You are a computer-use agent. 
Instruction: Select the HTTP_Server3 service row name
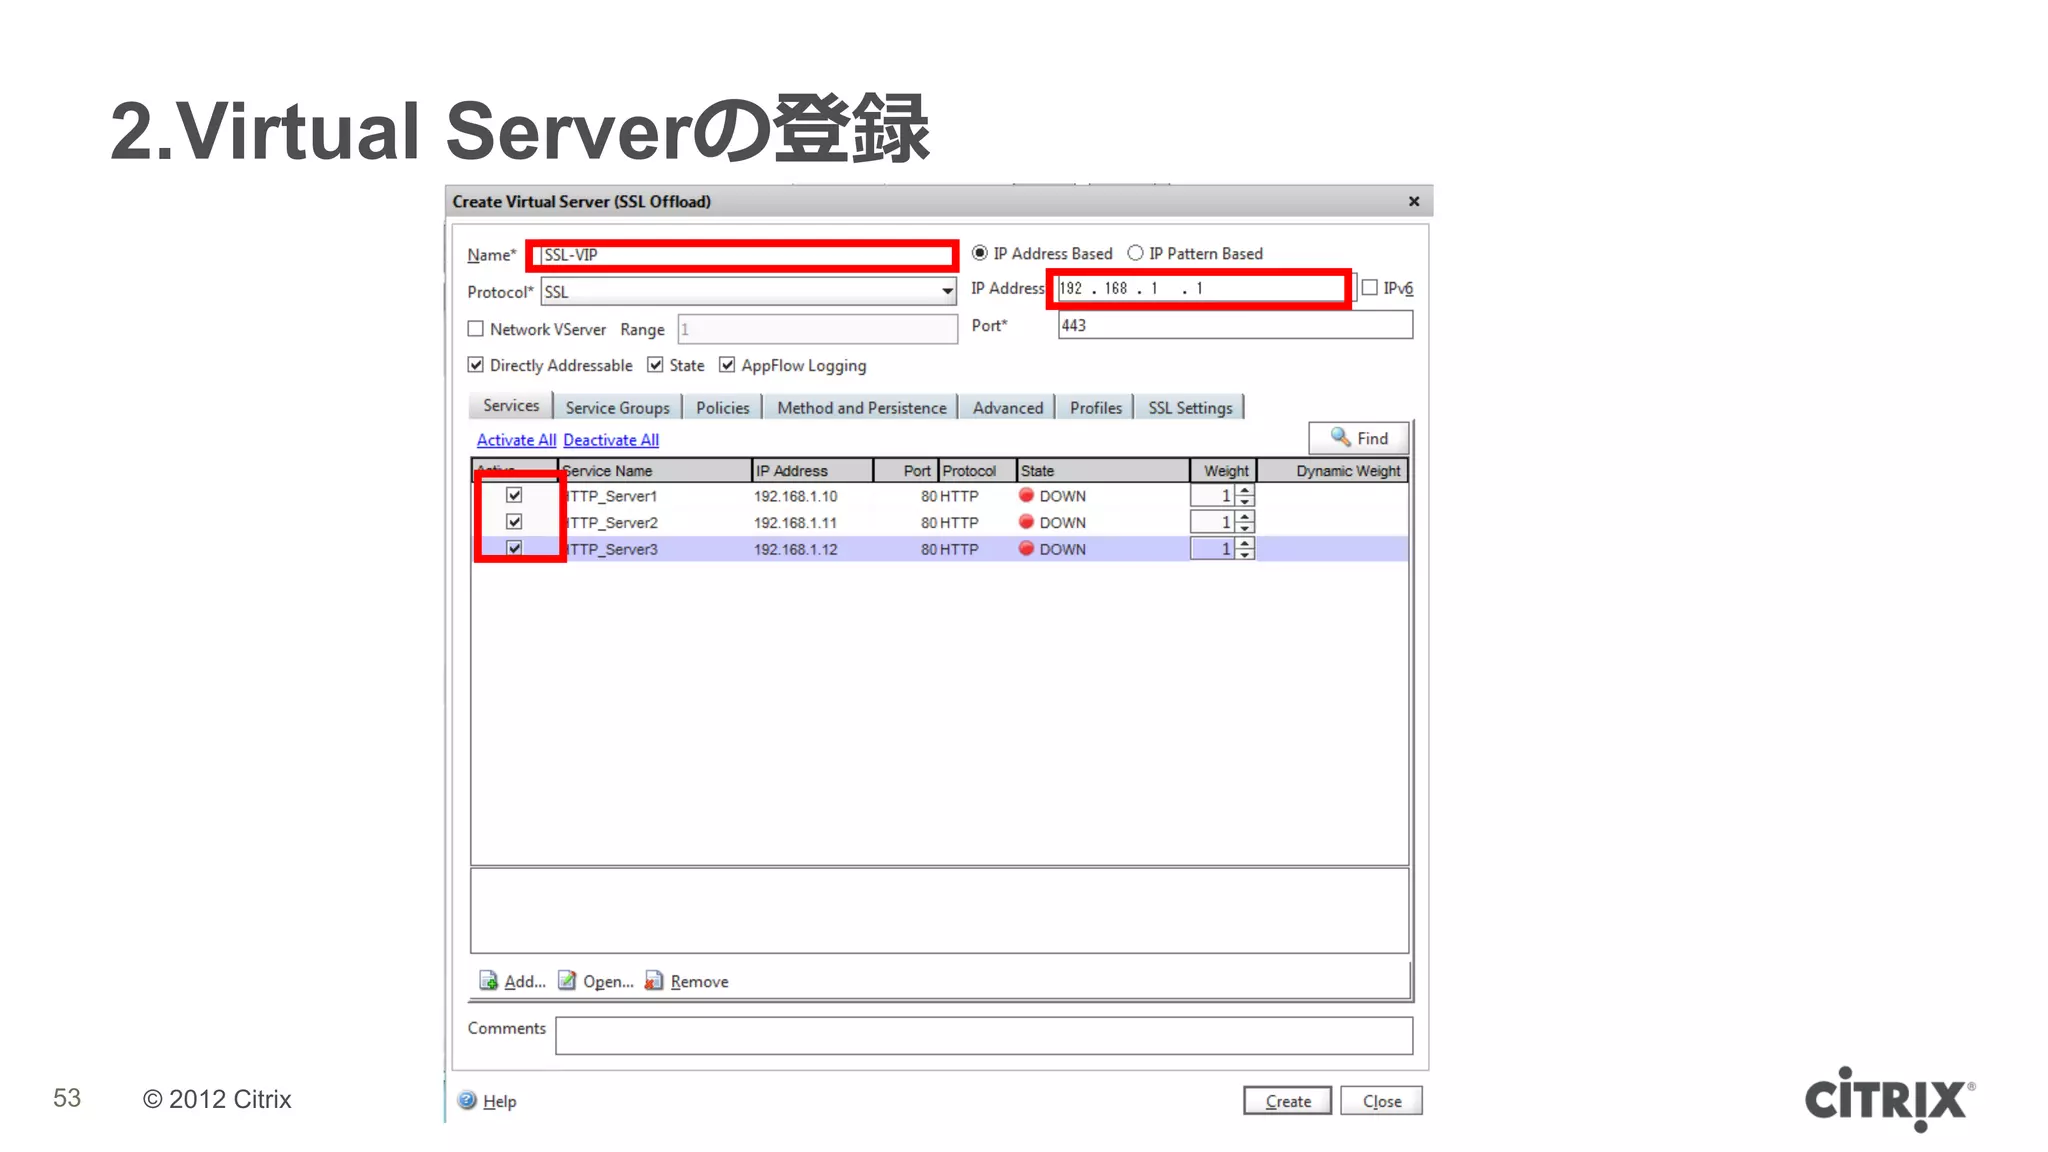(x=610, y=549)
